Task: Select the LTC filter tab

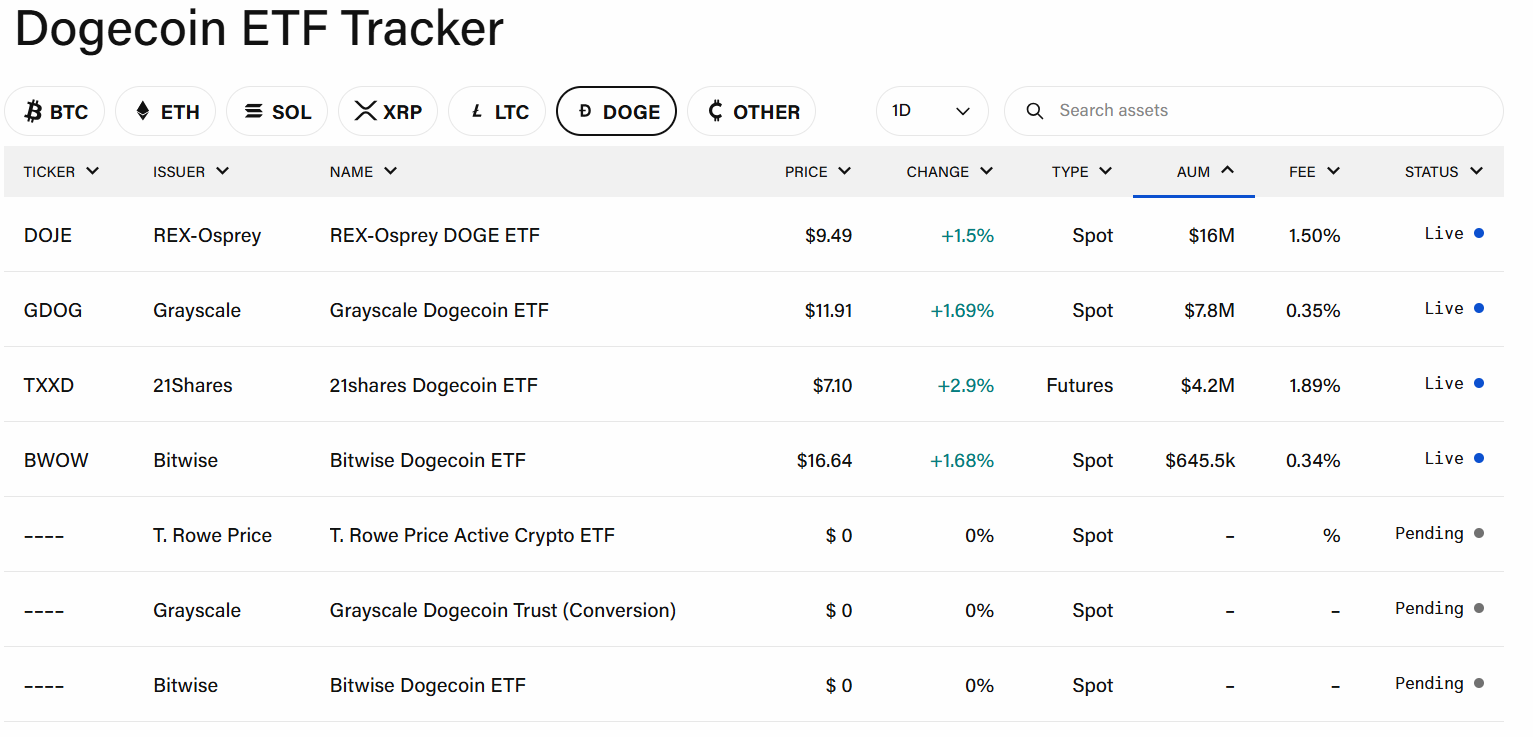Action: 497,111
